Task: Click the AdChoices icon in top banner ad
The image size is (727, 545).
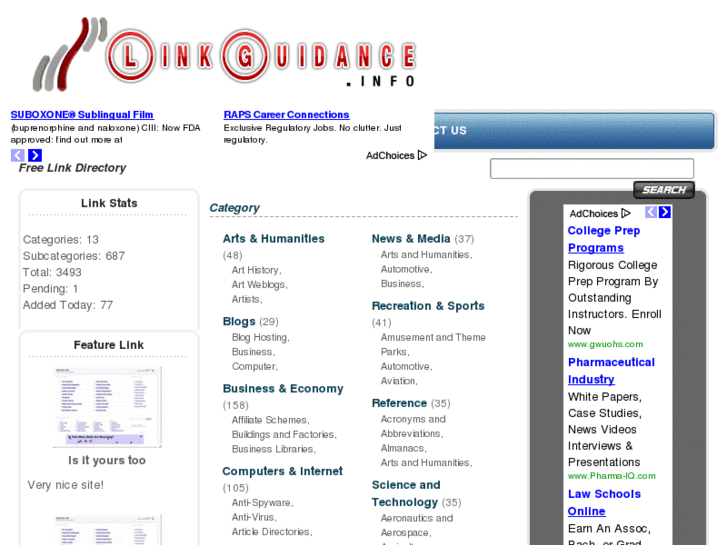Action: click(x=422, y=155)
